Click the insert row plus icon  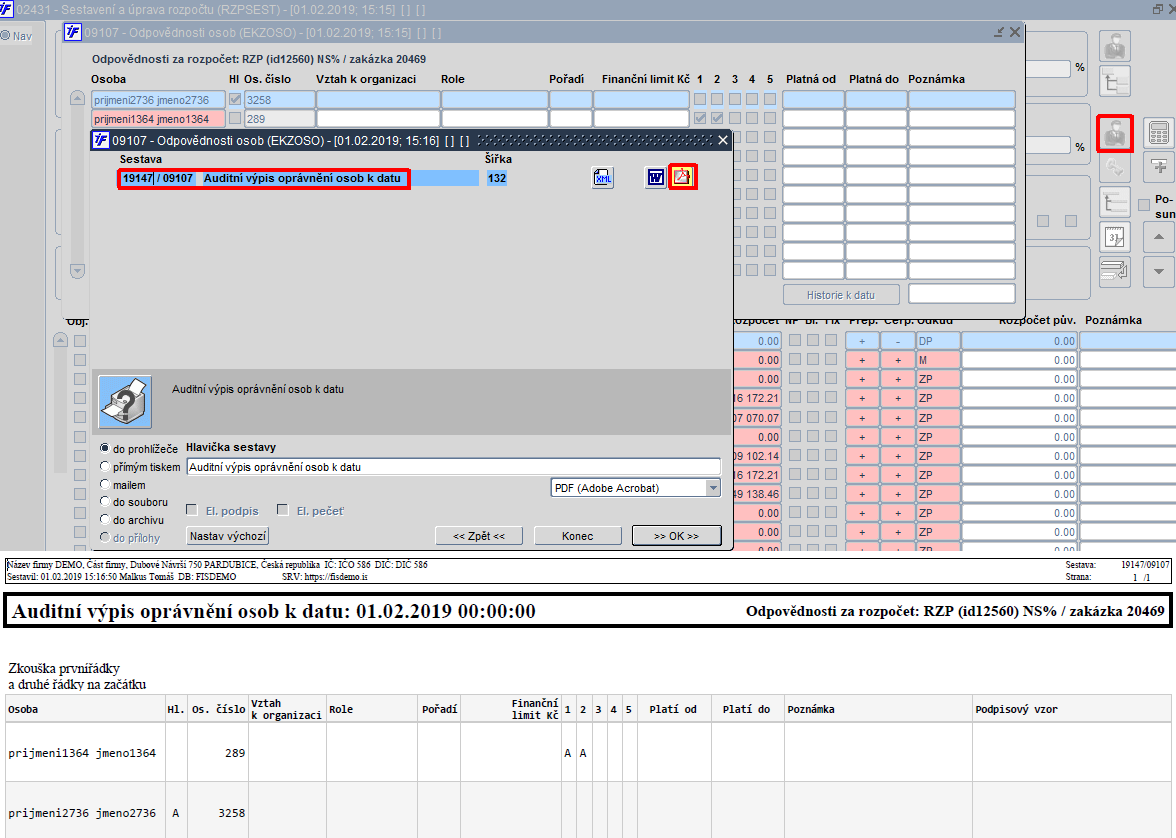click(1159, 167)
